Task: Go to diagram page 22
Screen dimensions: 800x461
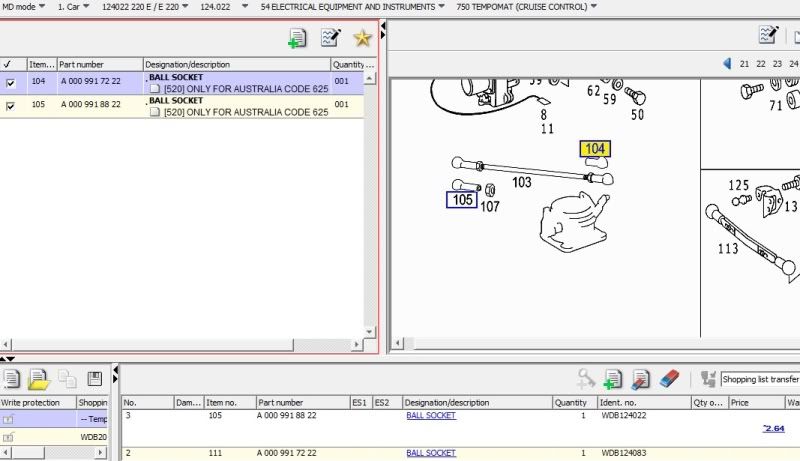Action: click(x=761, y=64)
